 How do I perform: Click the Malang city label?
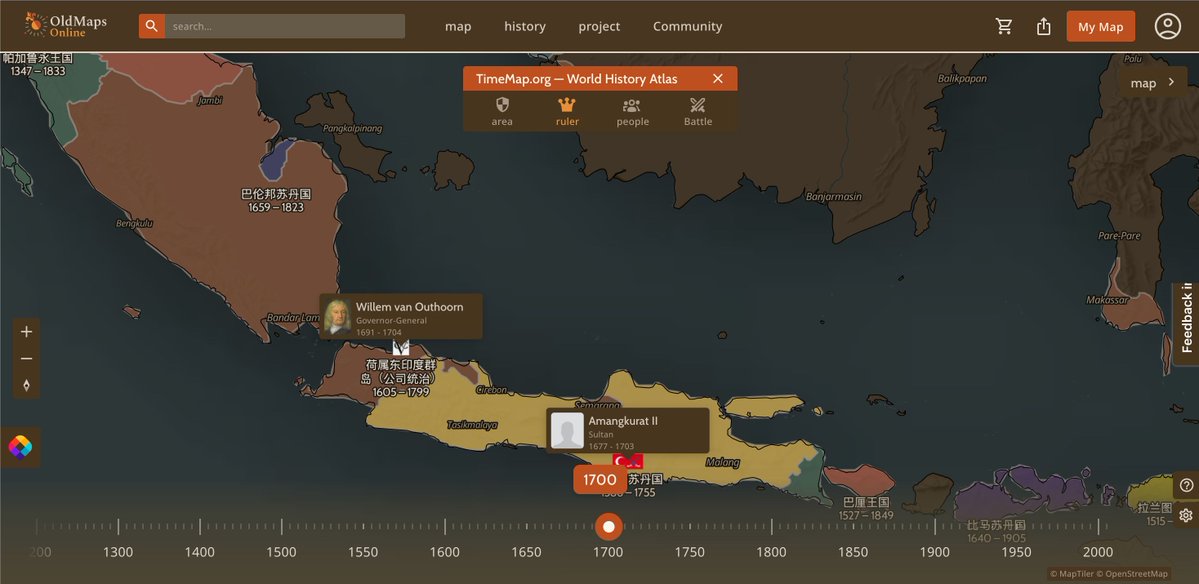723,462
